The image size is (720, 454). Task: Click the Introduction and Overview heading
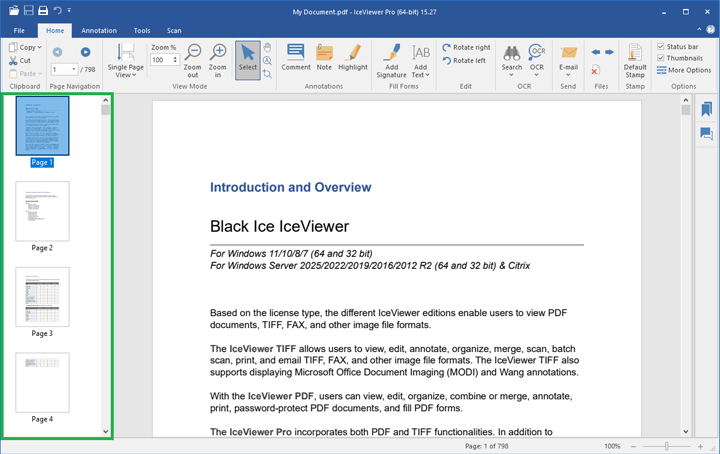[x=291, y=187]
